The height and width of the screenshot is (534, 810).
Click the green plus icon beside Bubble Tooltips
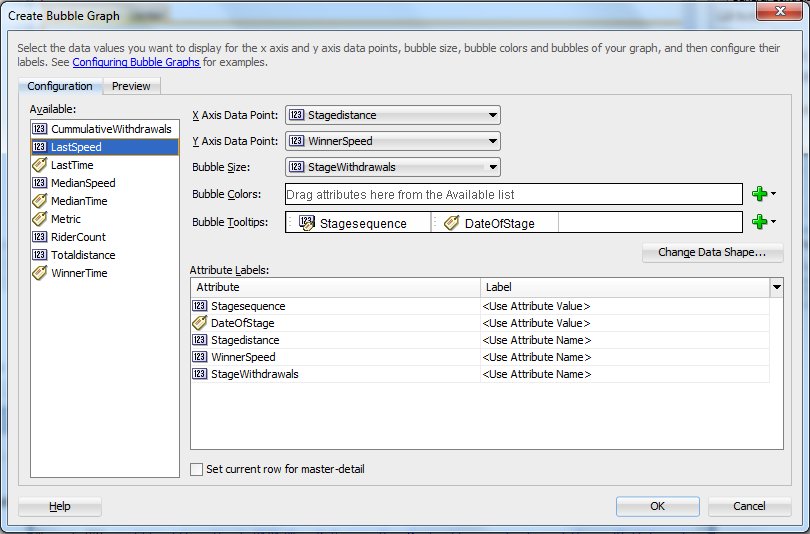click(x=759, y=222)
